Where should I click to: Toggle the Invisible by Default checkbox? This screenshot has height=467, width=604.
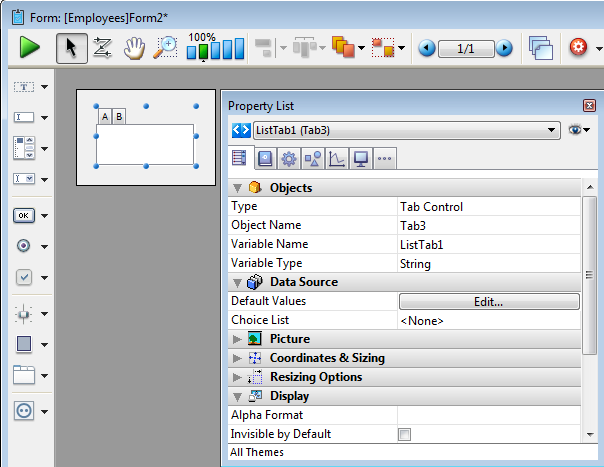point(405,434)
